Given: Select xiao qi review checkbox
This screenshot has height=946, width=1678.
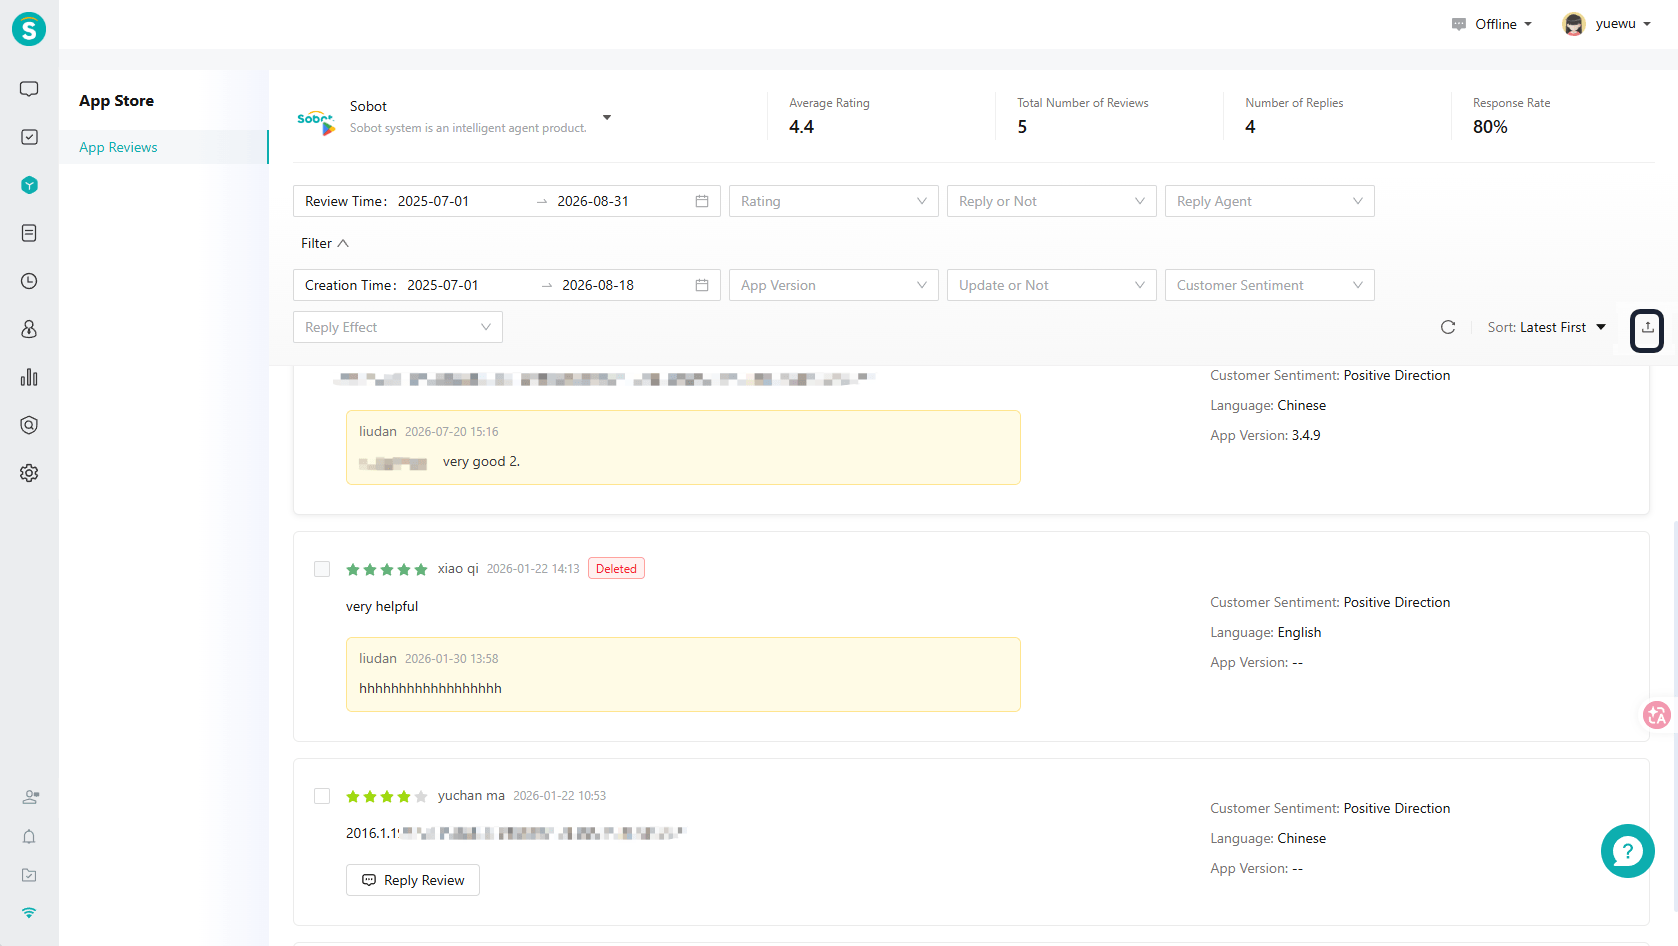Looking at the screenshot, I should pyautogui.click(x=322, y=569).
